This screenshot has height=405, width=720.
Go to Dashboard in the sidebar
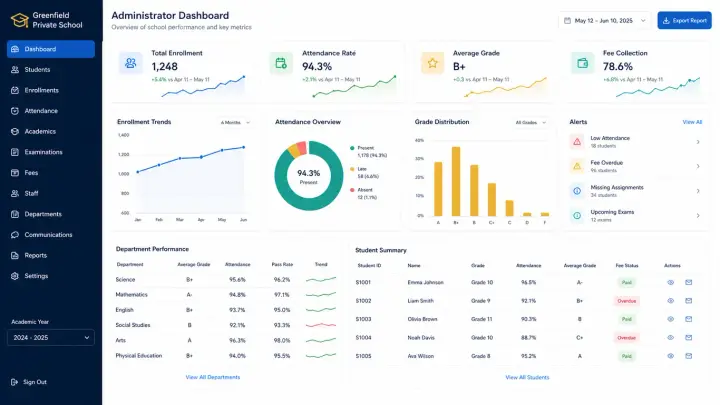tap(51, 49)
